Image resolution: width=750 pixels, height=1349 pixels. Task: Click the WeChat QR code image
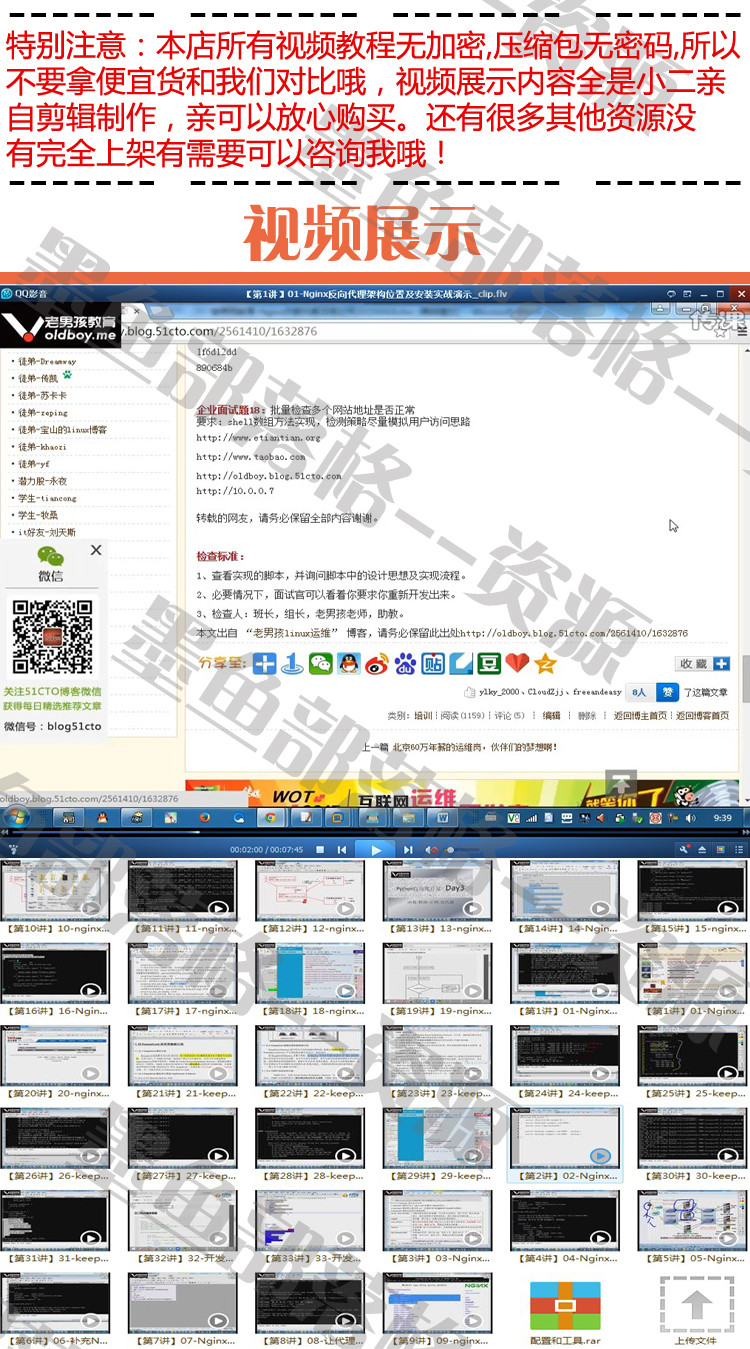click(x=50, y=636)
